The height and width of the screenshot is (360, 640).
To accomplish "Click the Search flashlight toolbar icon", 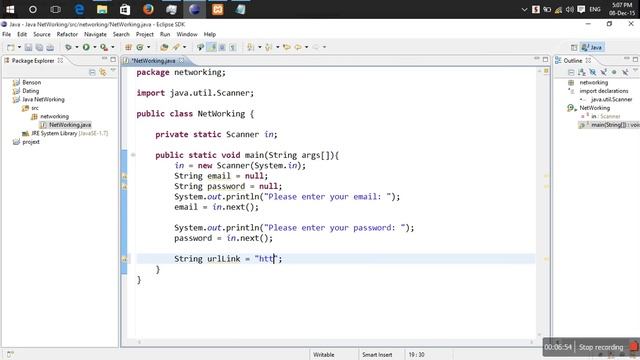I will point(176,47).
